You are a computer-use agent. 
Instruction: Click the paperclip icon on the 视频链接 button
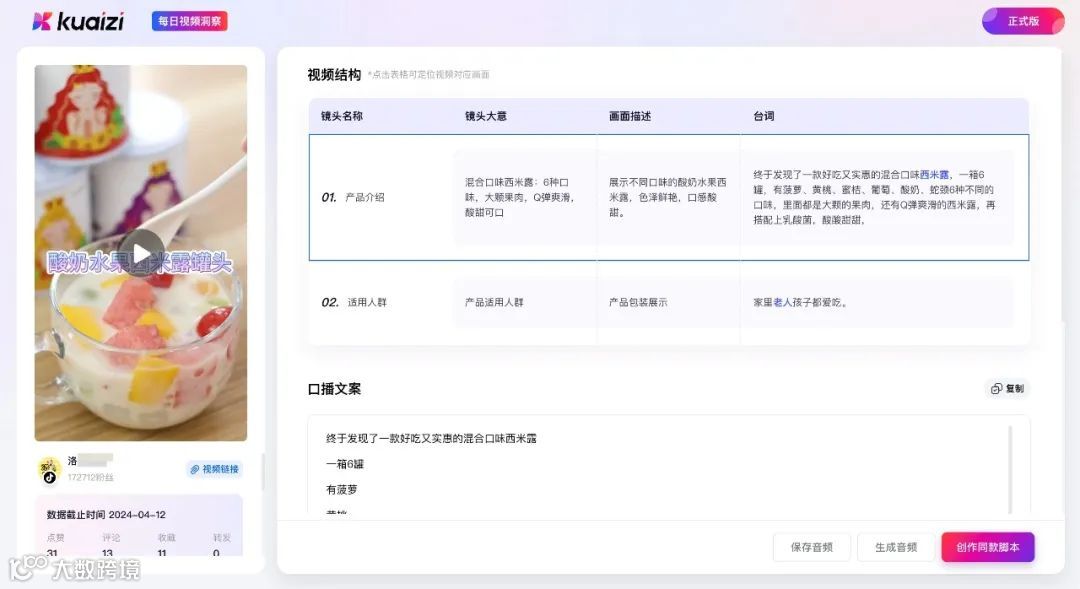coord(196,469)
